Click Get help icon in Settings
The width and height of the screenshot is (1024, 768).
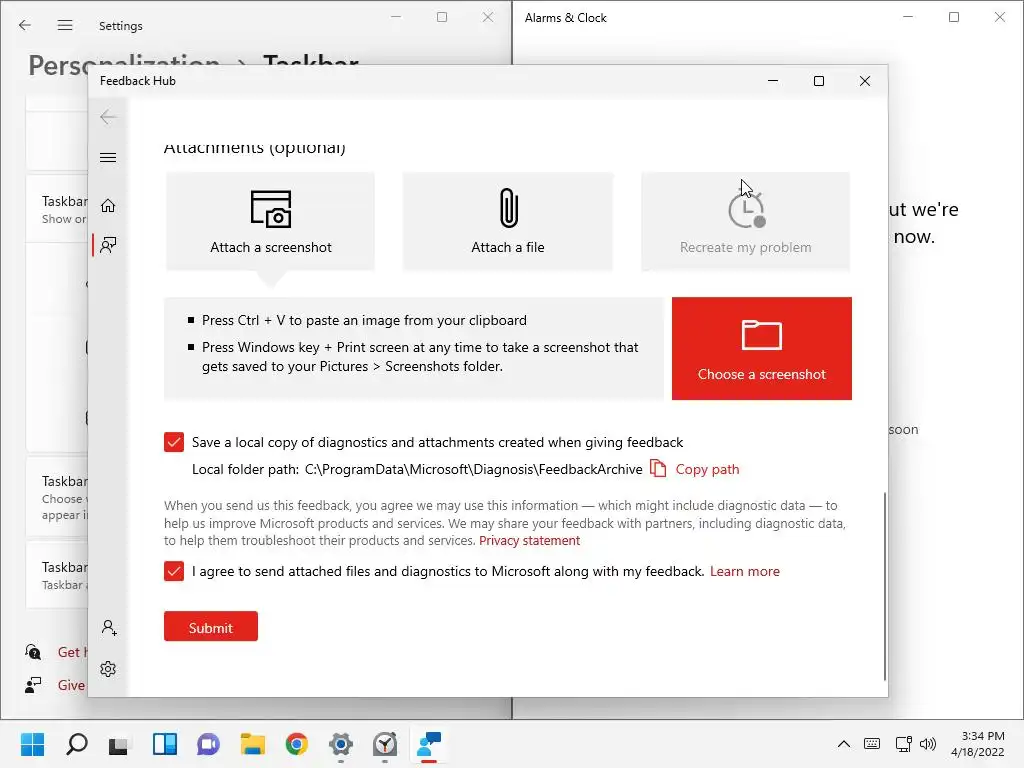33,652
